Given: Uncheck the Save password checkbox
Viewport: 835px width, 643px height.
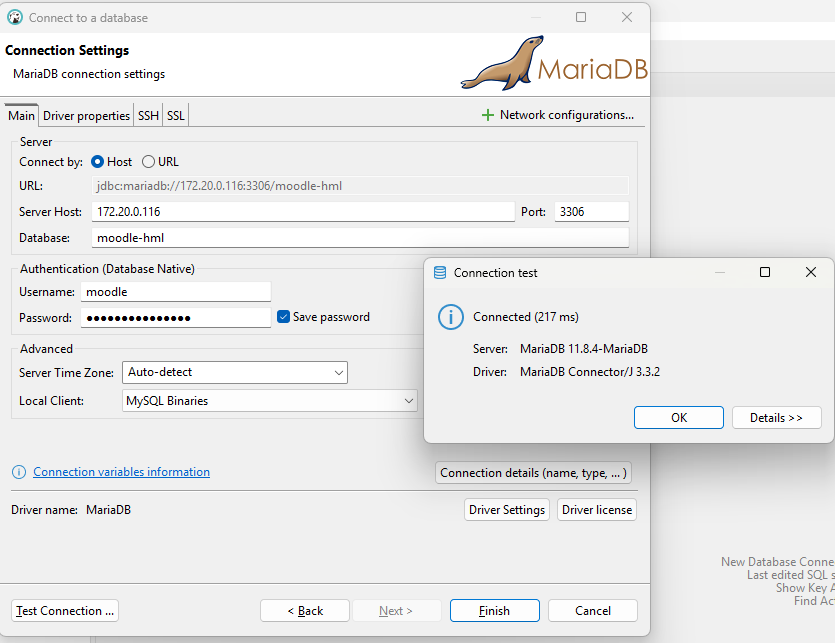Looking at the screenshot, I should coord(284,317).
